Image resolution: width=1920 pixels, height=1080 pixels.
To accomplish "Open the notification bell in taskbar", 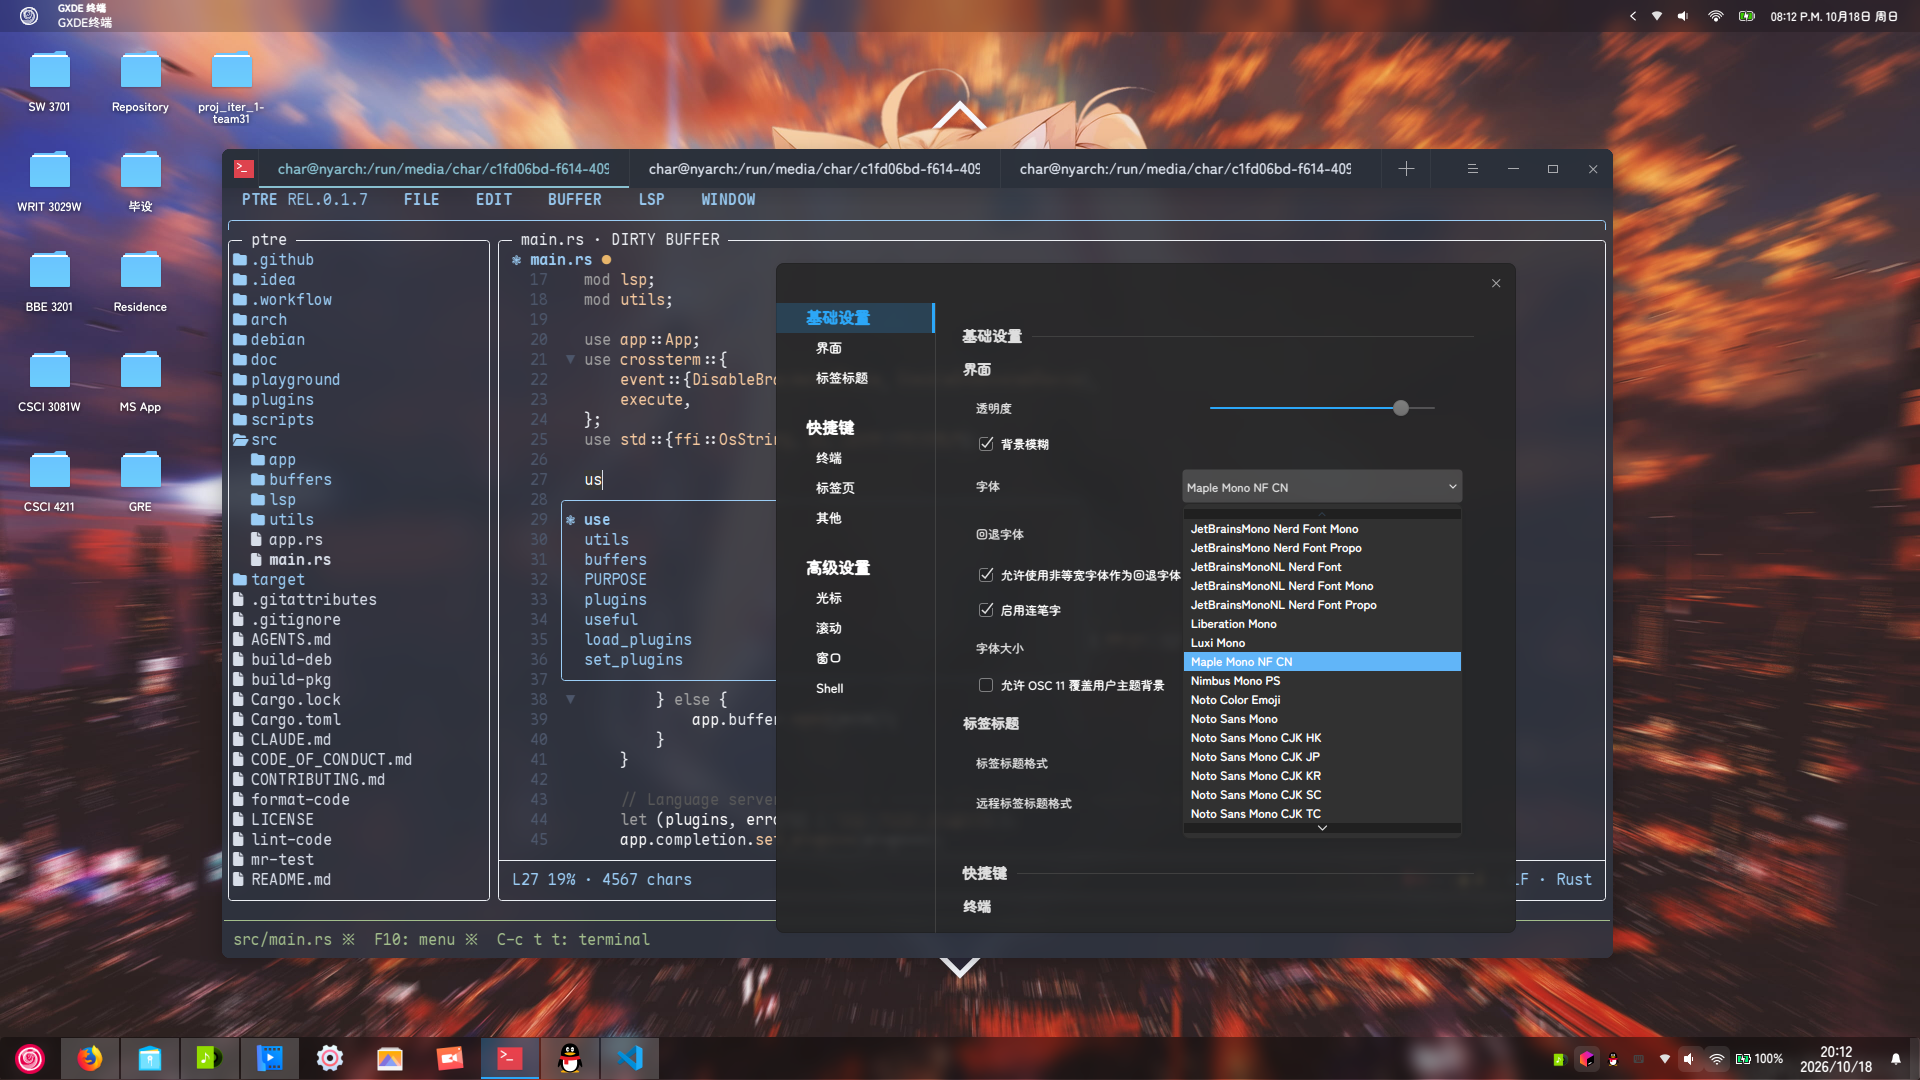I will click(1895, 1059).
